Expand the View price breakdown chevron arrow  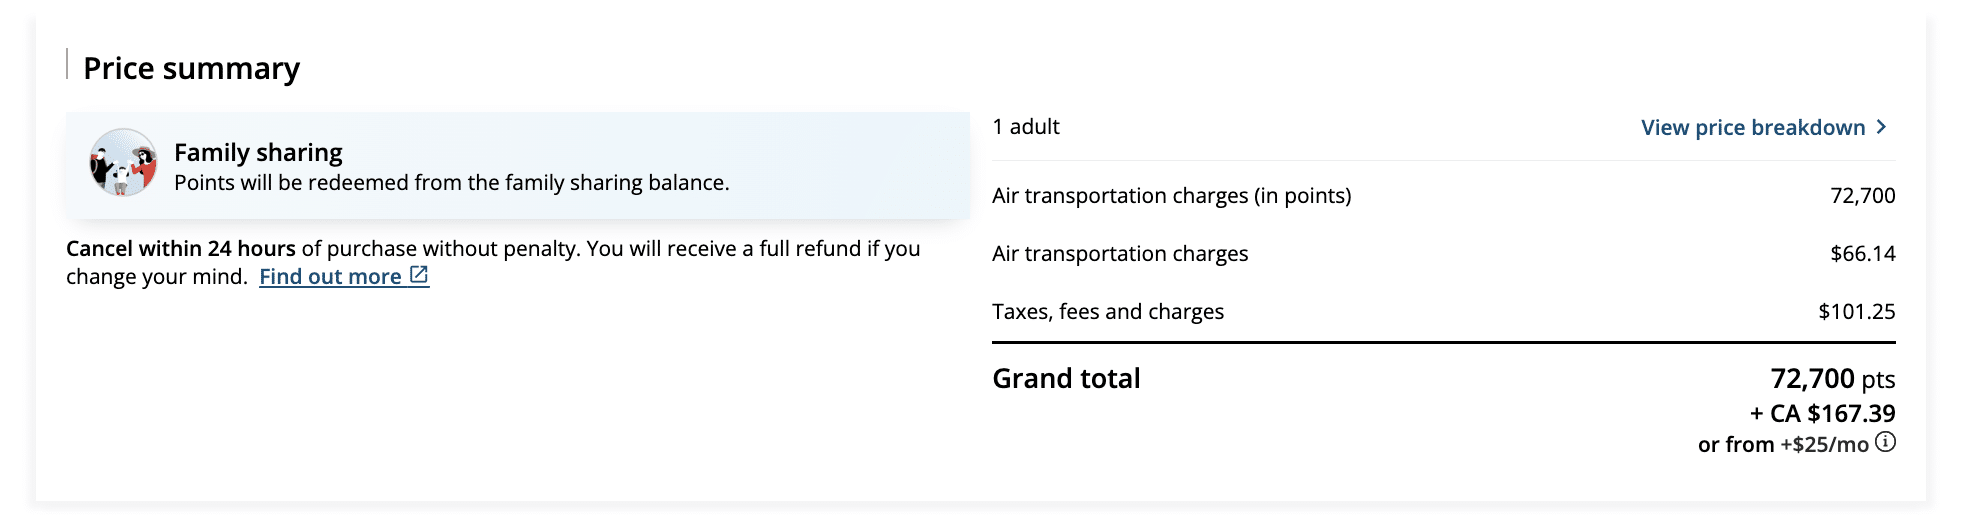[x=1882, y=127]
